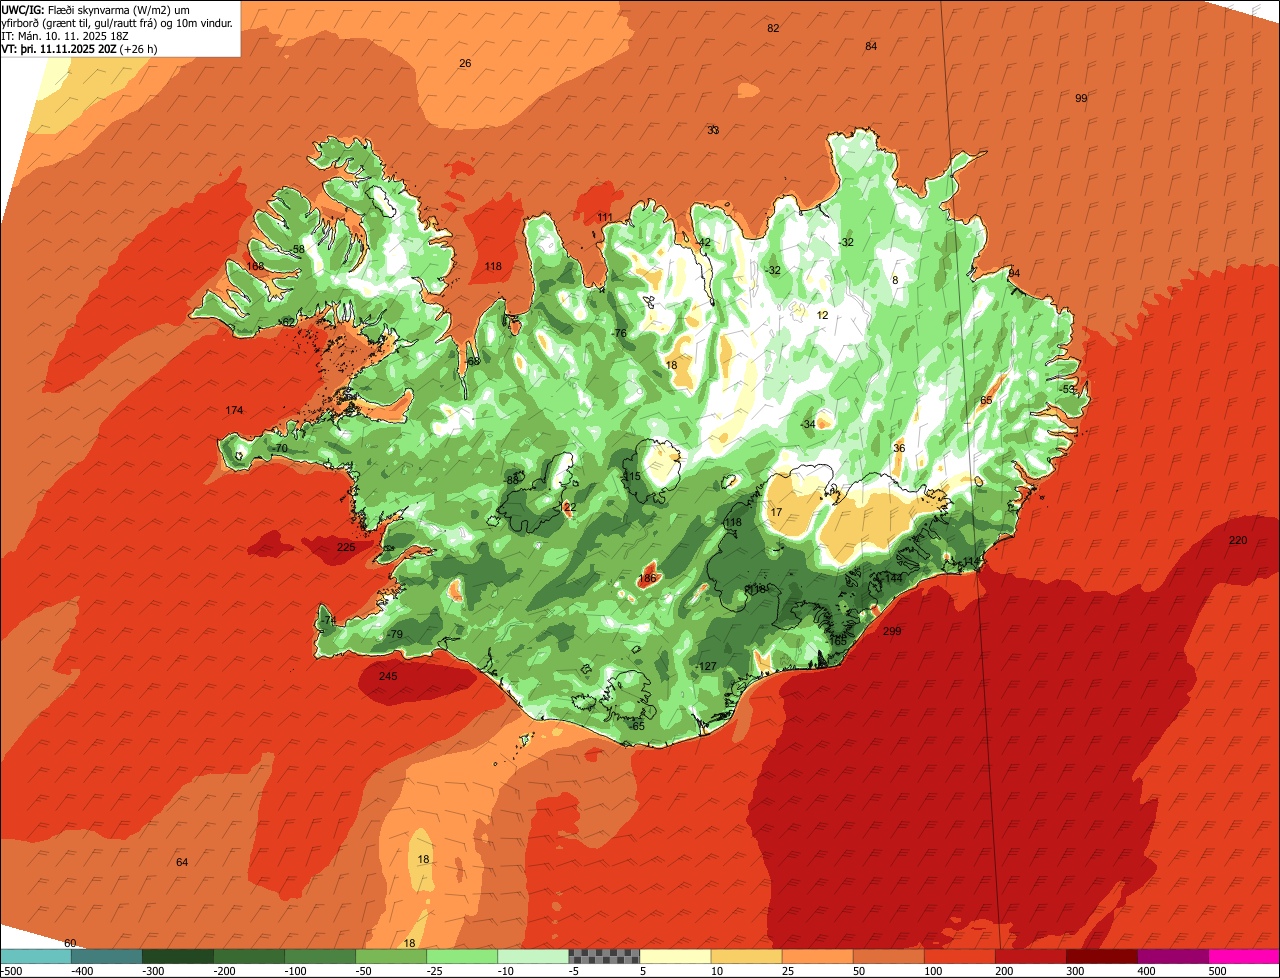Select the orange 25 to 50 legend swatch
This screenshot has width=1280, height=978.
(817, 956)
